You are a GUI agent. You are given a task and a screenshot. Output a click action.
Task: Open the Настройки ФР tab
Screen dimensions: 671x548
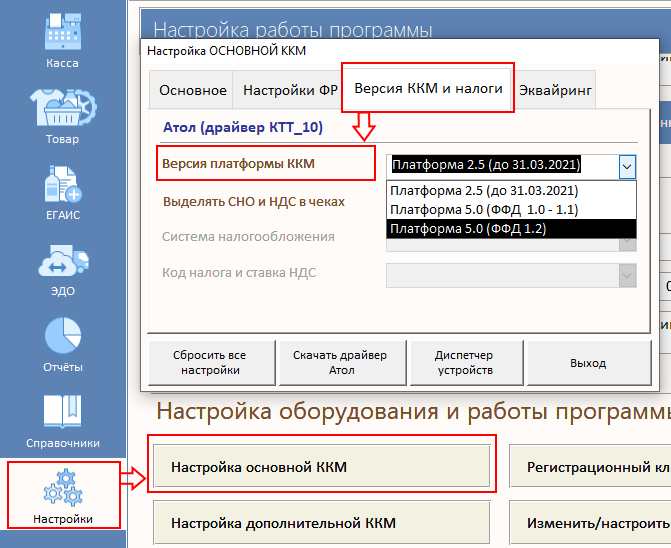pyautogui.click(x=289, y=90)
